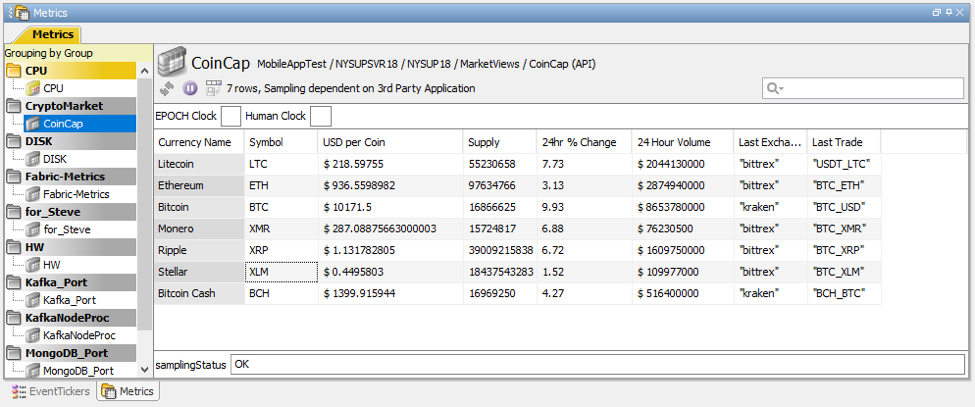Select the Bitcoin Cash name cell
The height and width of the screenshot is (407, 975).
199,293
